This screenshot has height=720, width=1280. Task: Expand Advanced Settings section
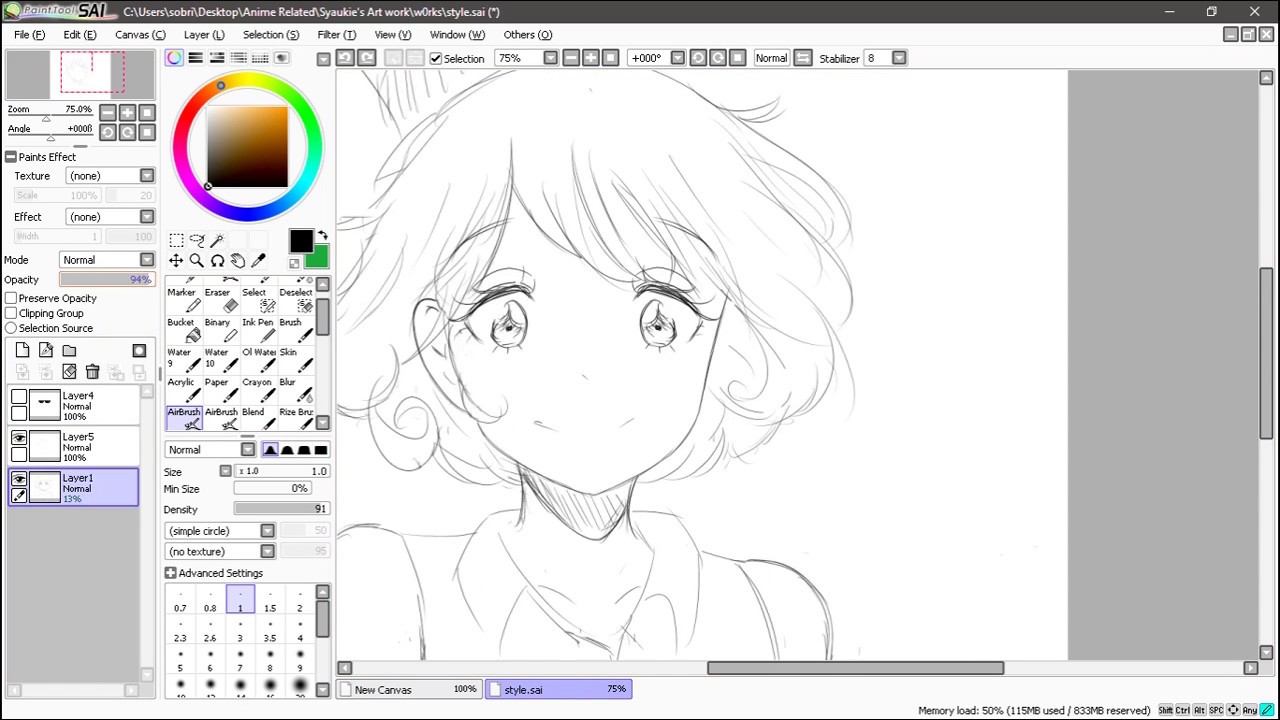[170, 573]
